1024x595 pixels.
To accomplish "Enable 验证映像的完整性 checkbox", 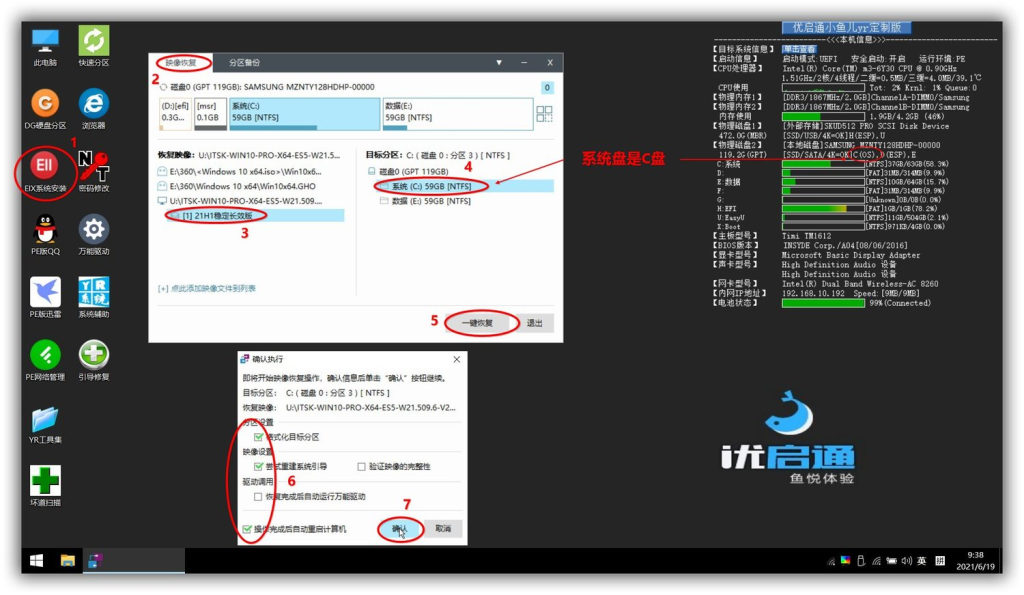I will point(361,466).
